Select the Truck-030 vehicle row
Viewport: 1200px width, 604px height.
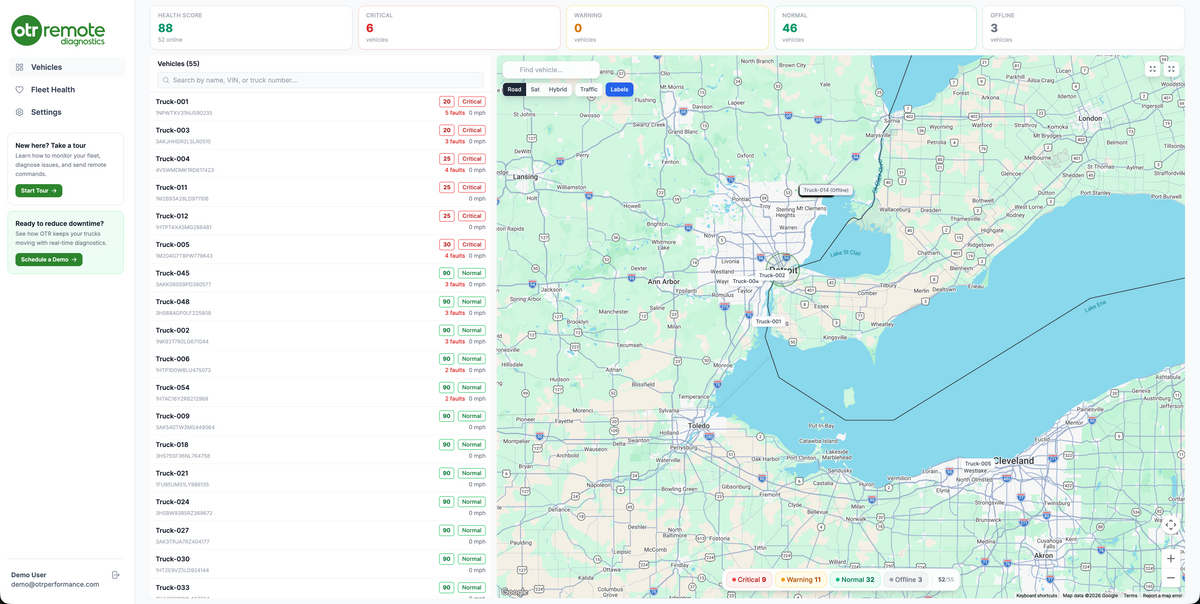(x=320, y=564)
